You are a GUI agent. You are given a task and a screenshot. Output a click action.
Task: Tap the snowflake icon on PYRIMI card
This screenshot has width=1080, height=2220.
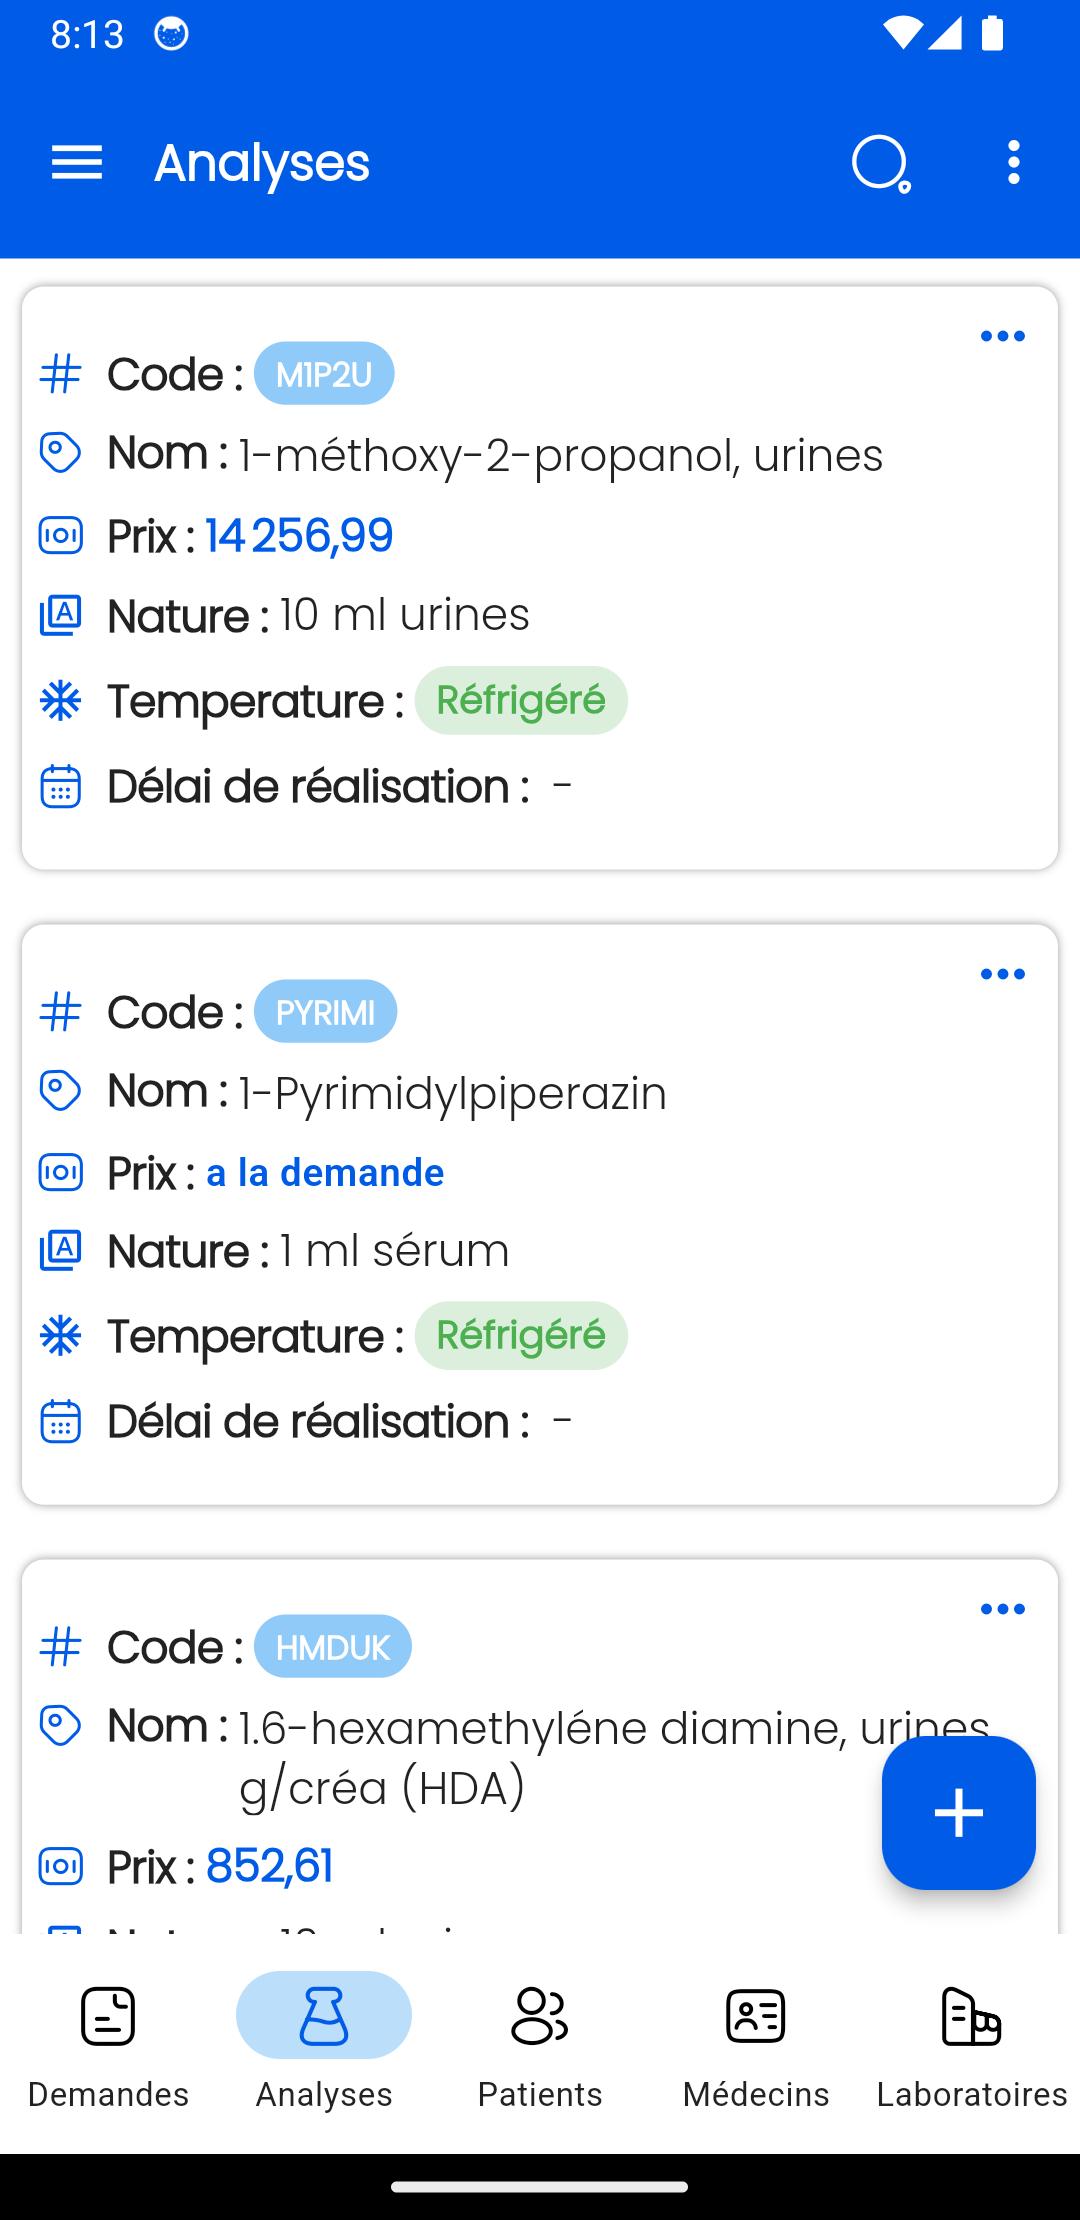(x=60, y=1336)
